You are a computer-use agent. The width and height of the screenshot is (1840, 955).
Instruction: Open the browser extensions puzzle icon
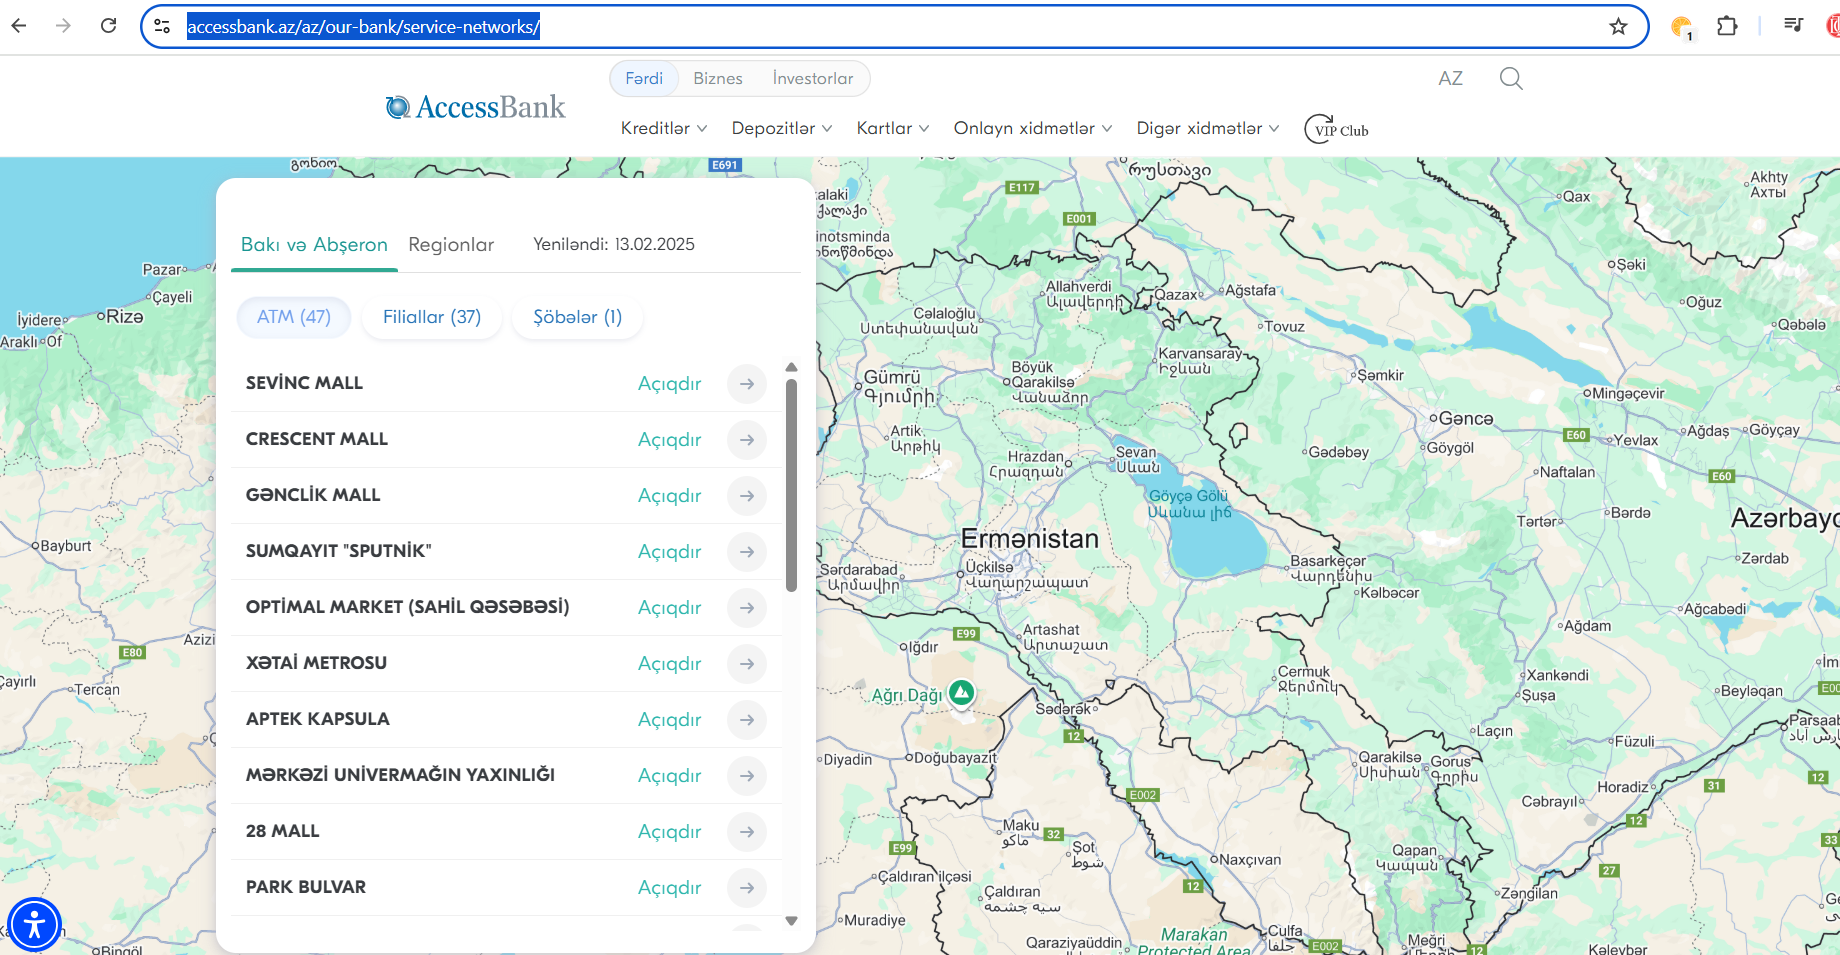point(1727,26)
